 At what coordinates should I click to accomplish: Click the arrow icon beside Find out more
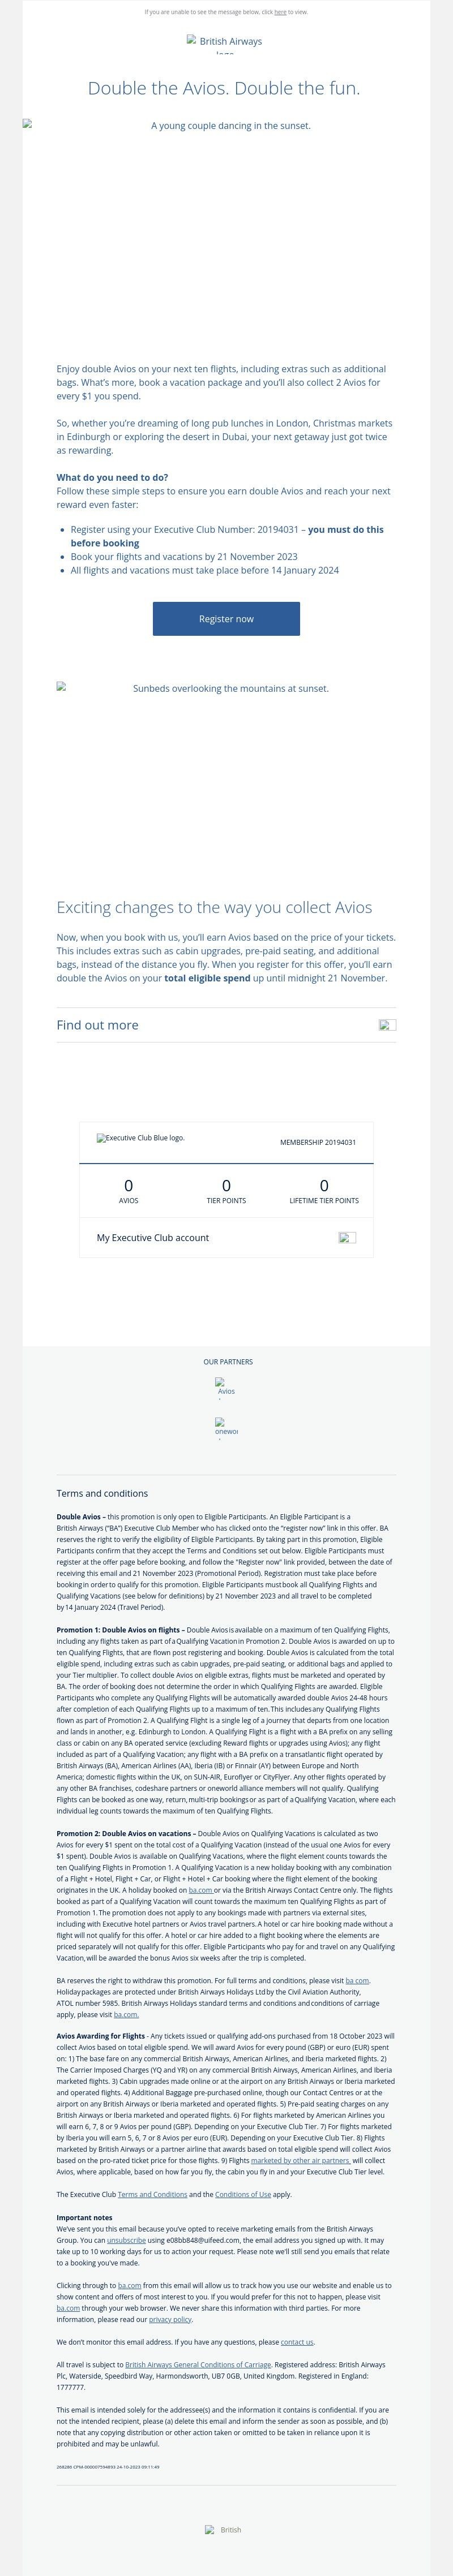387,1025
